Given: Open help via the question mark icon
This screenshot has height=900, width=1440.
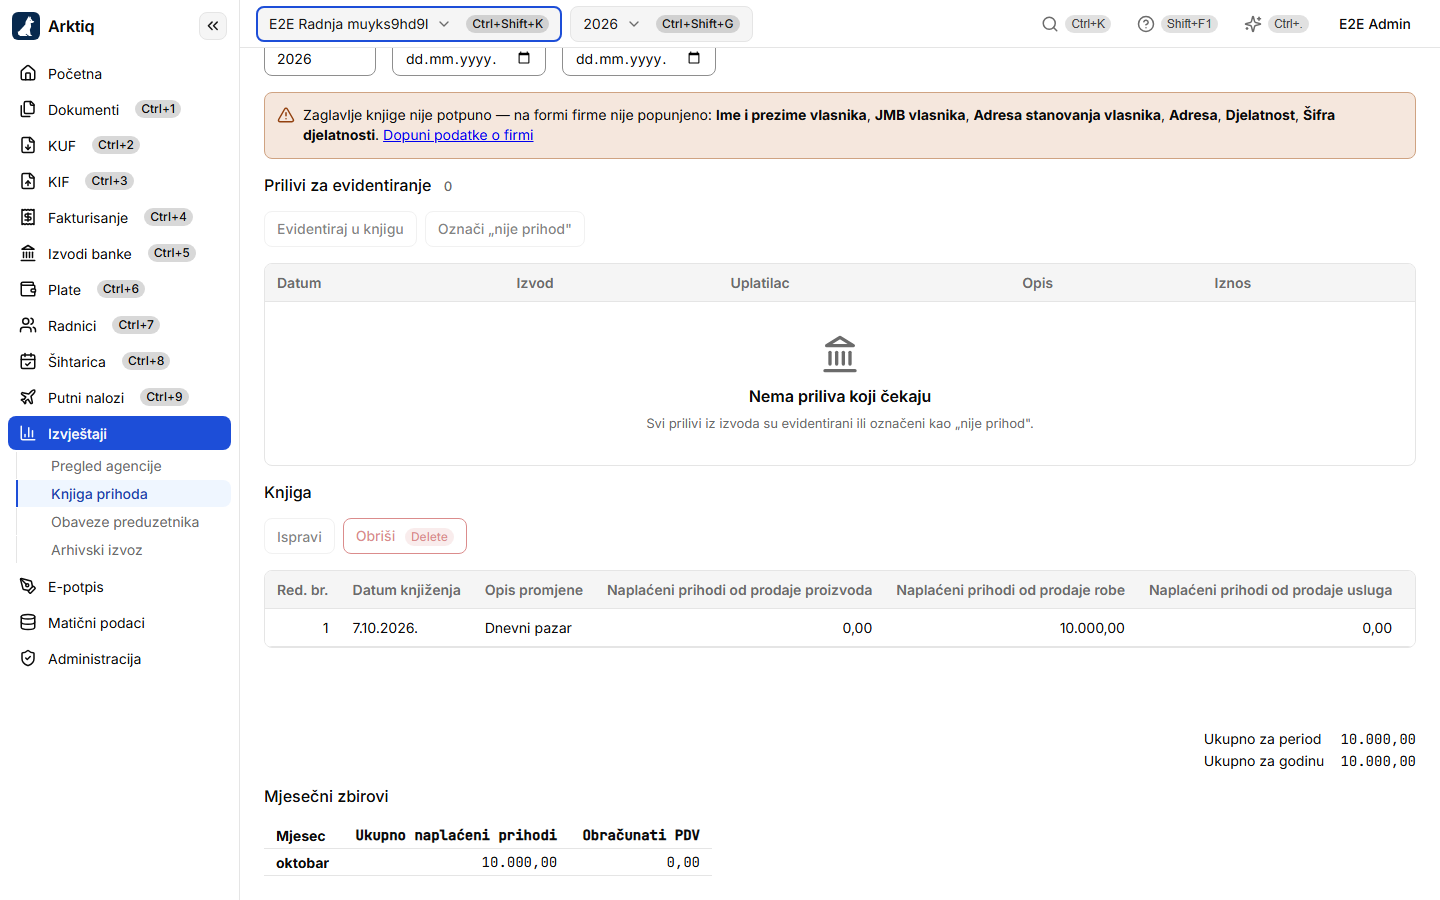Looking at the screenshot, I should (1146, 24).
